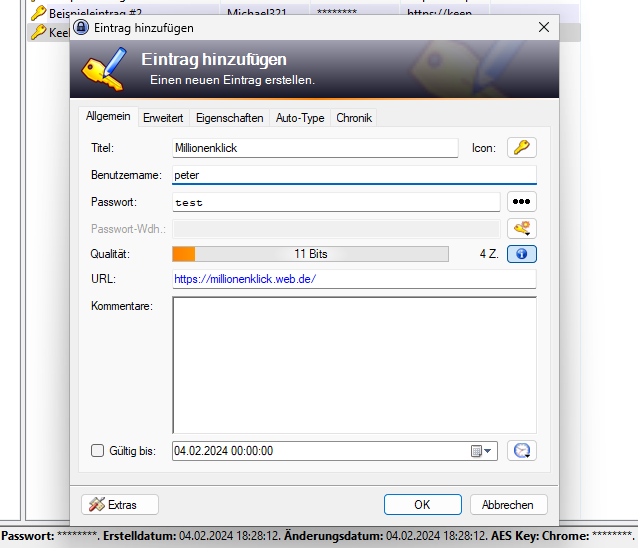Click the Erstelldatum entry in status bar
The image size is (638, 548).
[x=192, y=535]
